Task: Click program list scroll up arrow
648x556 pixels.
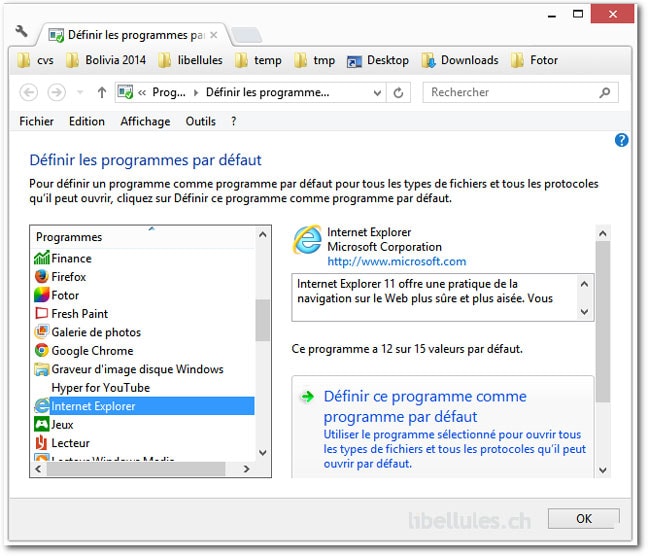Action: coord(263,235)
